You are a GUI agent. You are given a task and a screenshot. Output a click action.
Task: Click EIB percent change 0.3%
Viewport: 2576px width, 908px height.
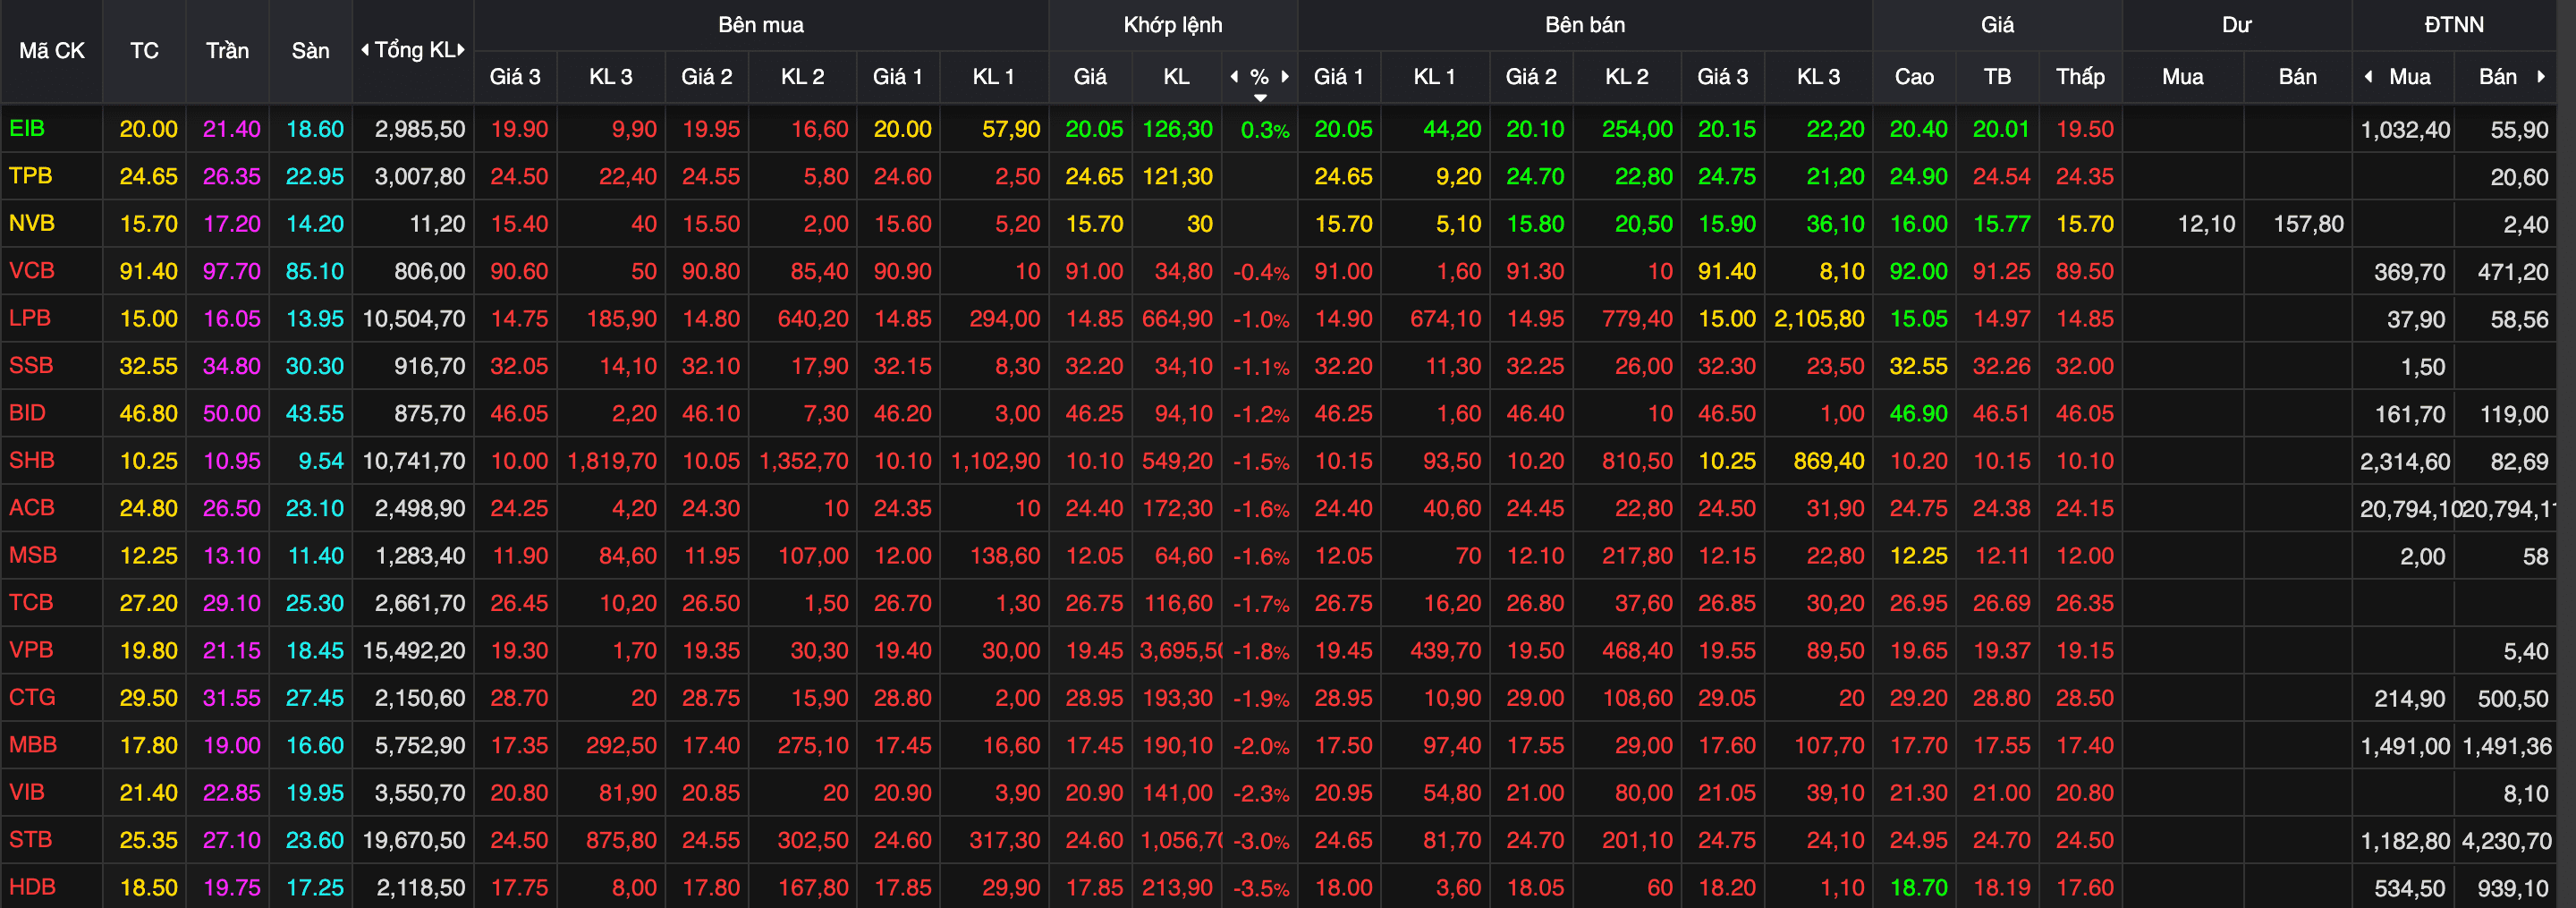click(x=1264, y=130)
